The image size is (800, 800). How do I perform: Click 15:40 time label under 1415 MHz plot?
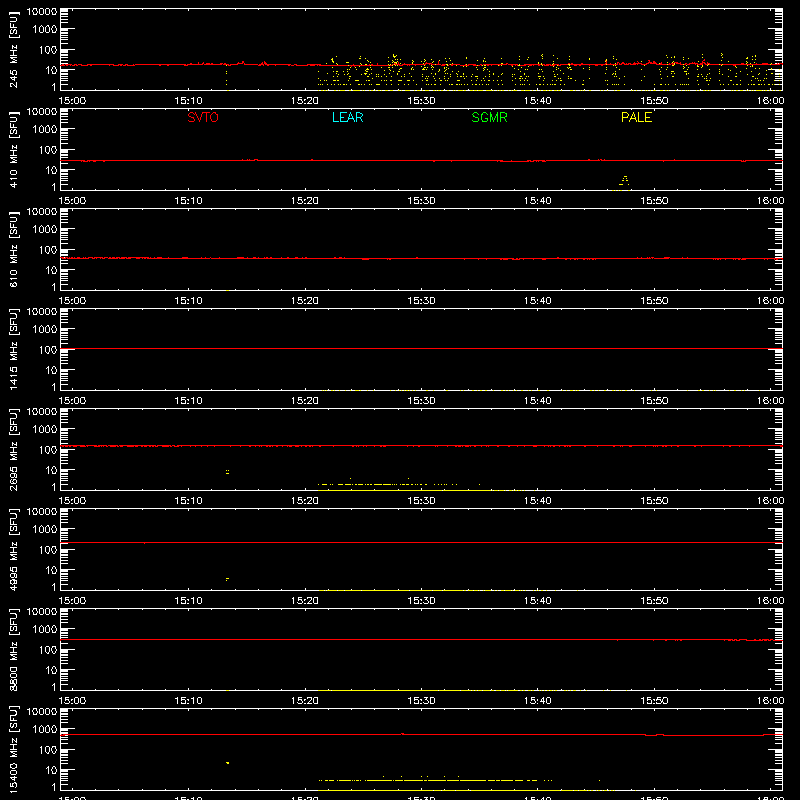coord(538,401)
